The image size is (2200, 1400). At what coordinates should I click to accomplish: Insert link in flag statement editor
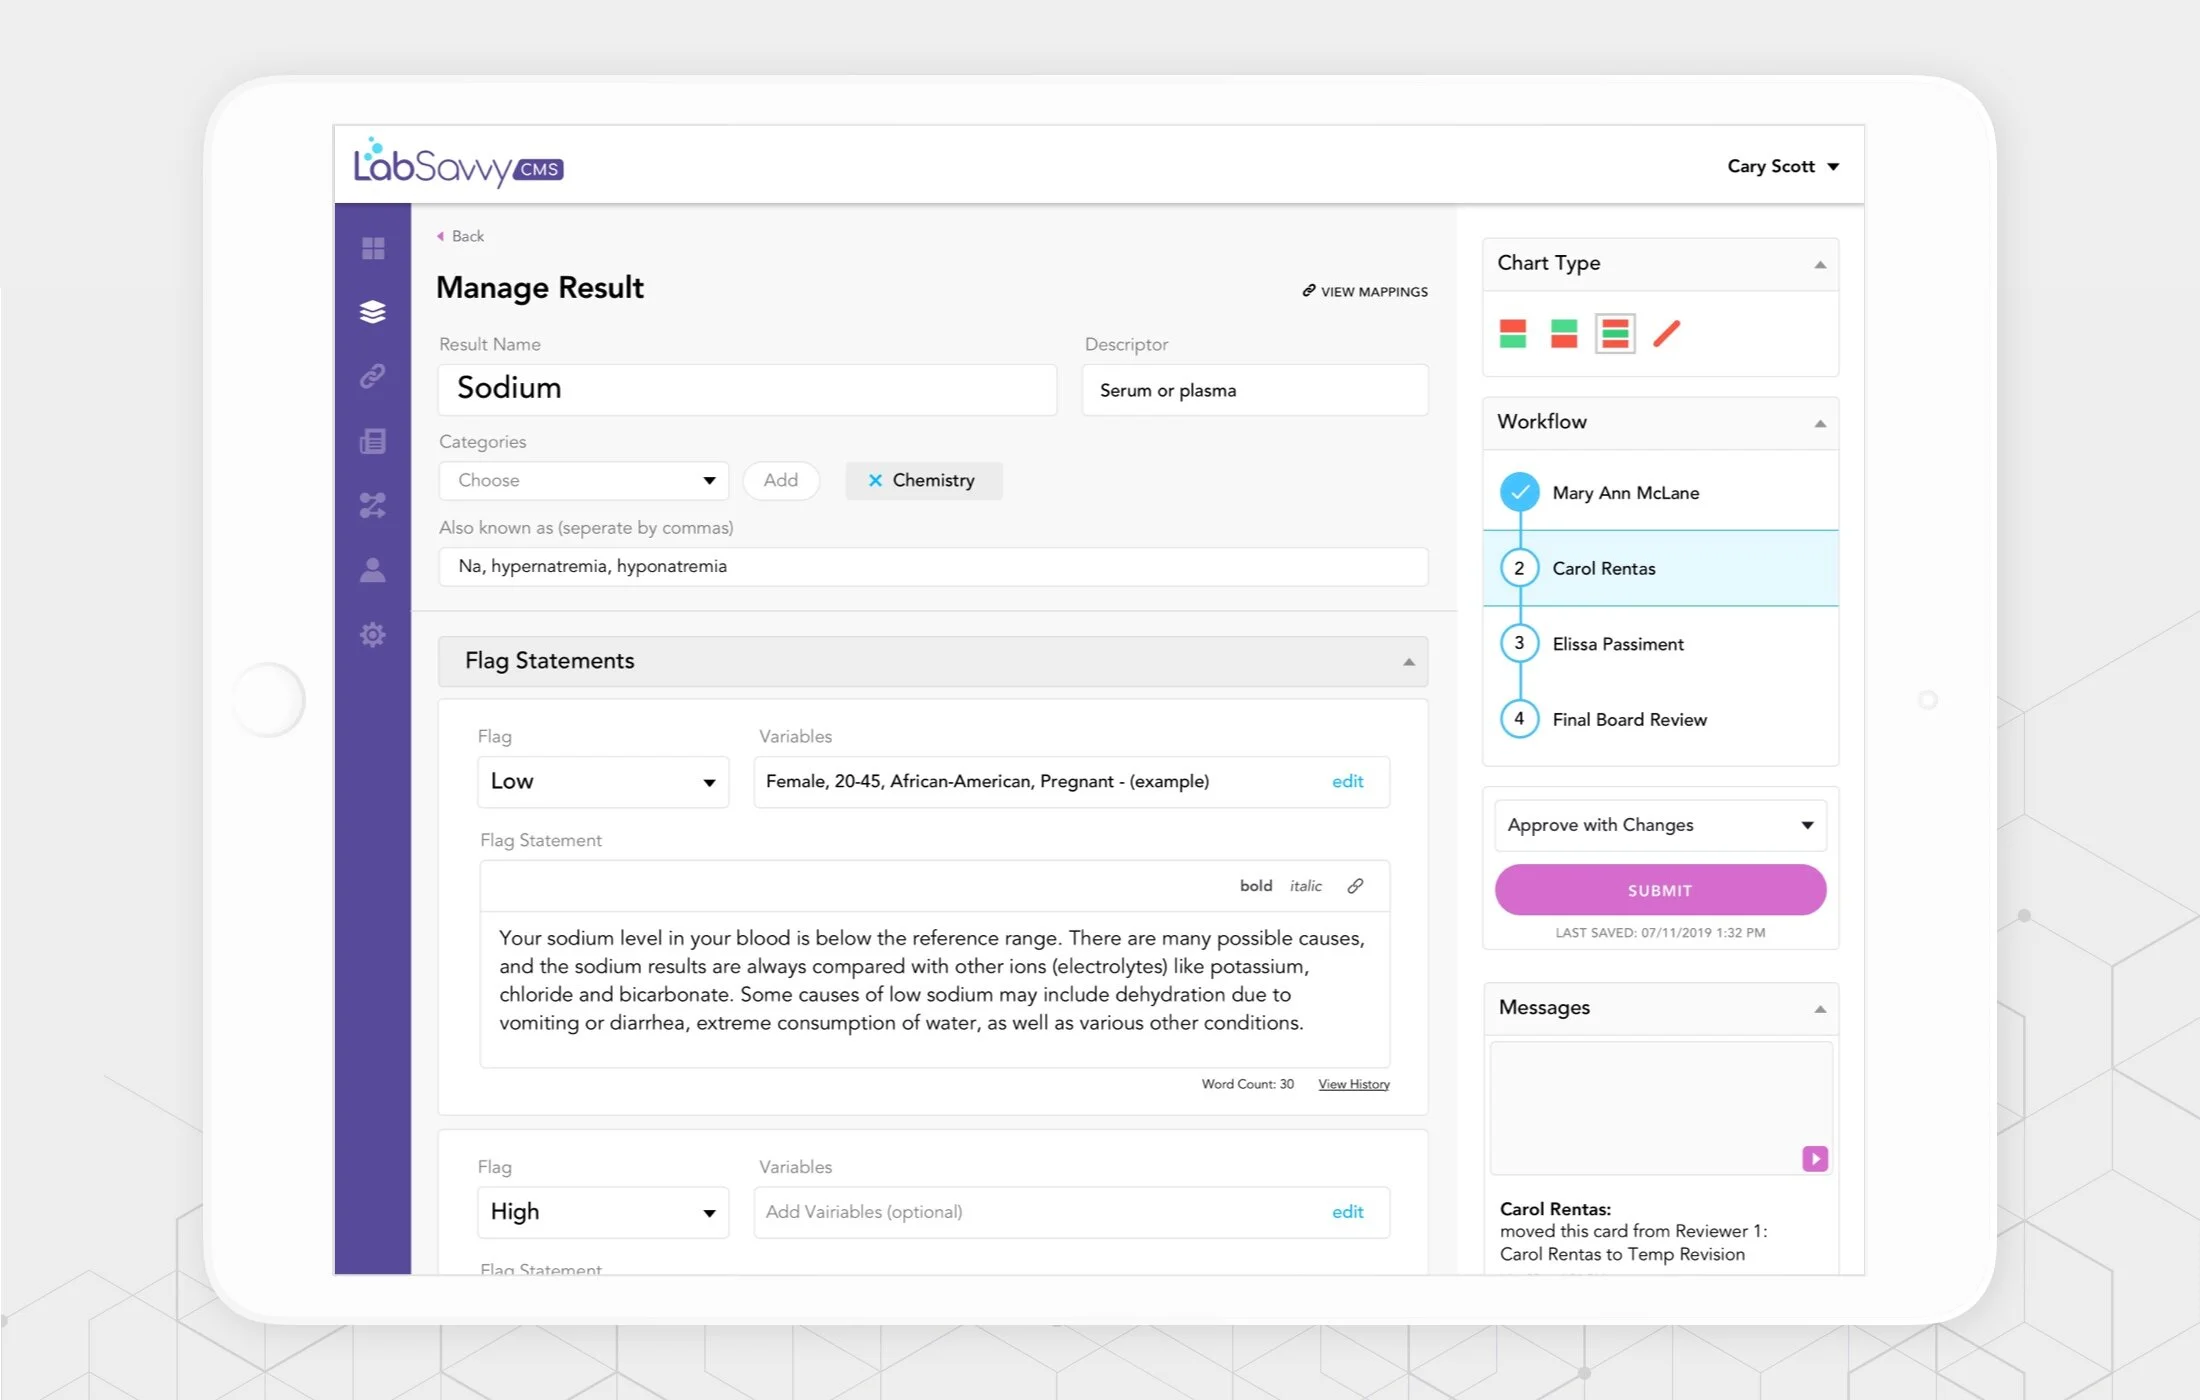1355,886
